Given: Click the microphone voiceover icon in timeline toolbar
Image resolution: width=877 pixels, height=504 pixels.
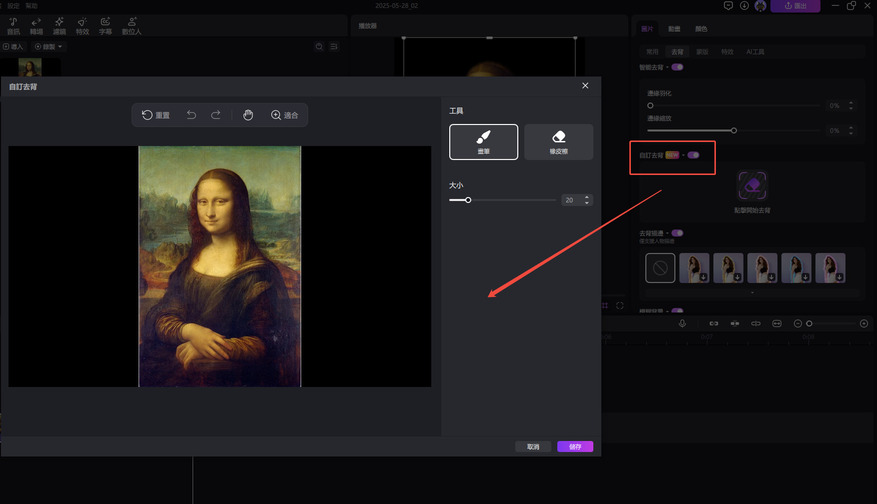Looking at the screenshot, I should pos(682,323).
